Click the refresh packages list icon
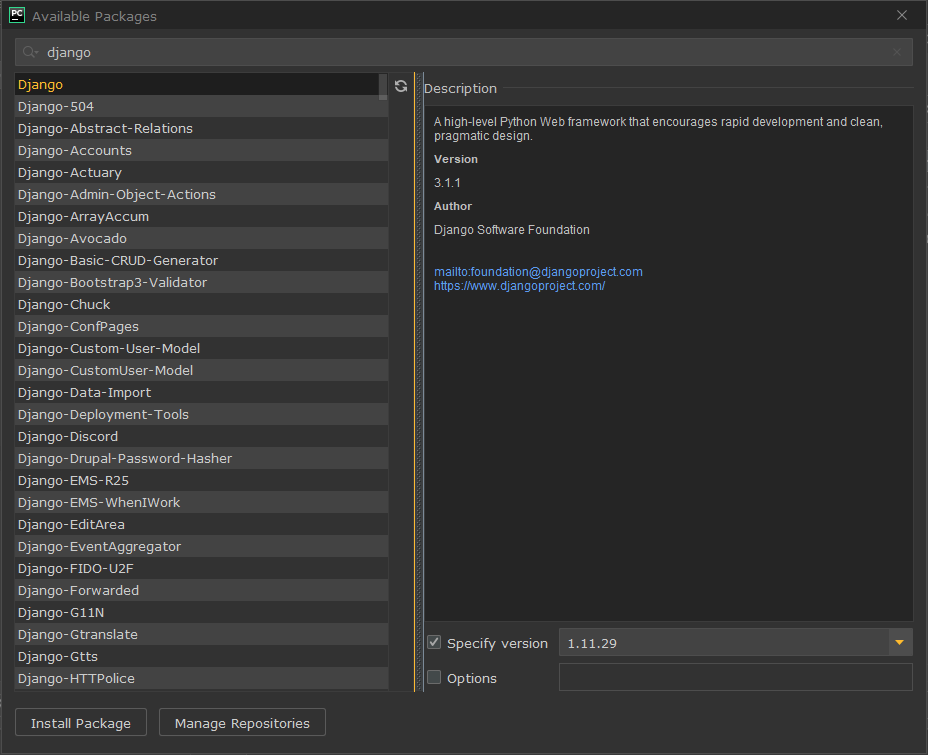This screenshot has height=755, width=928. (401, 86)
